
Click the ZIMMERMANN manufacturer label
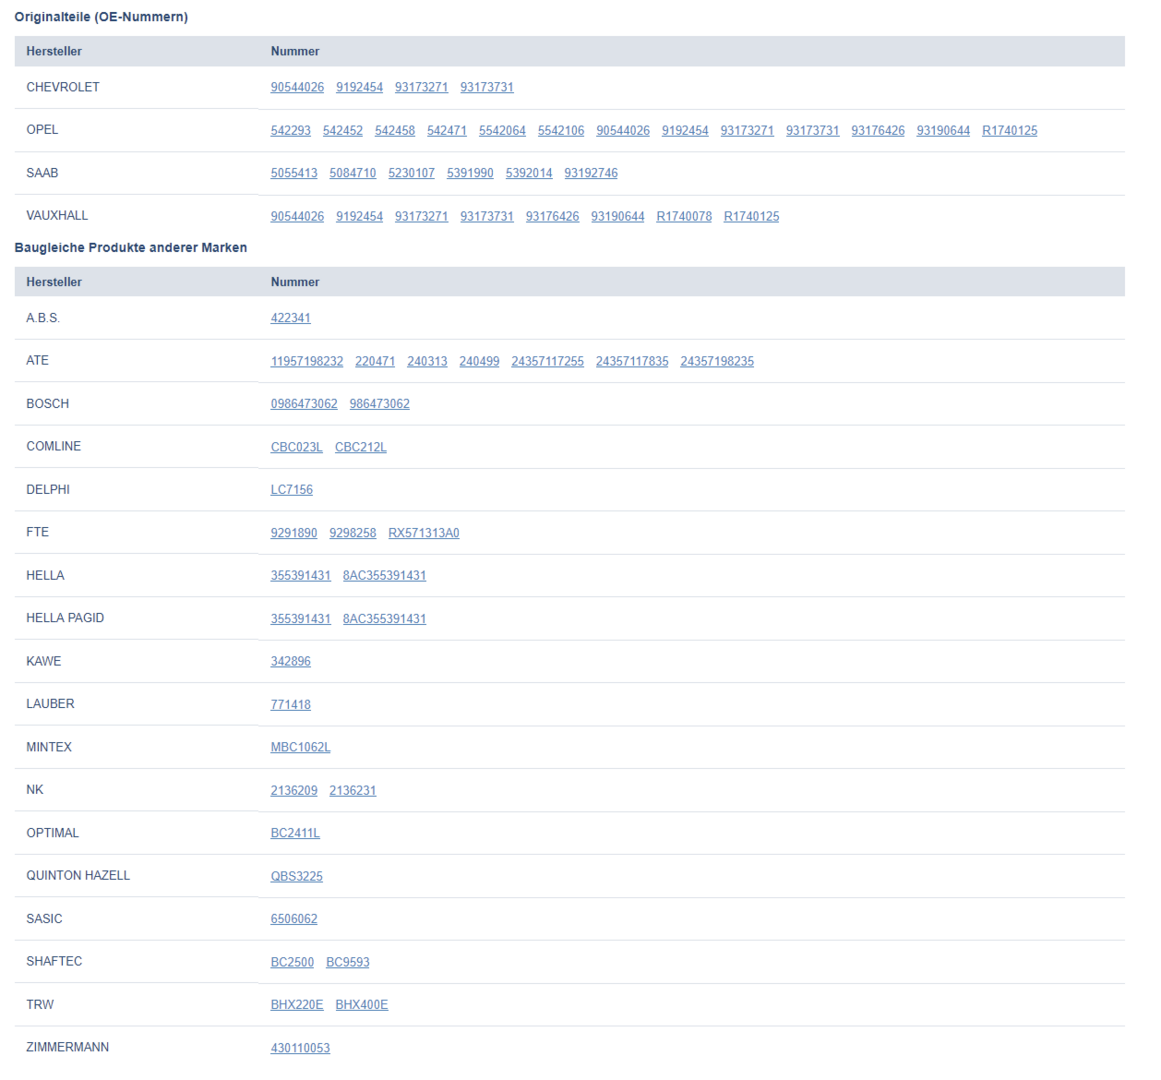point(67,1047)
